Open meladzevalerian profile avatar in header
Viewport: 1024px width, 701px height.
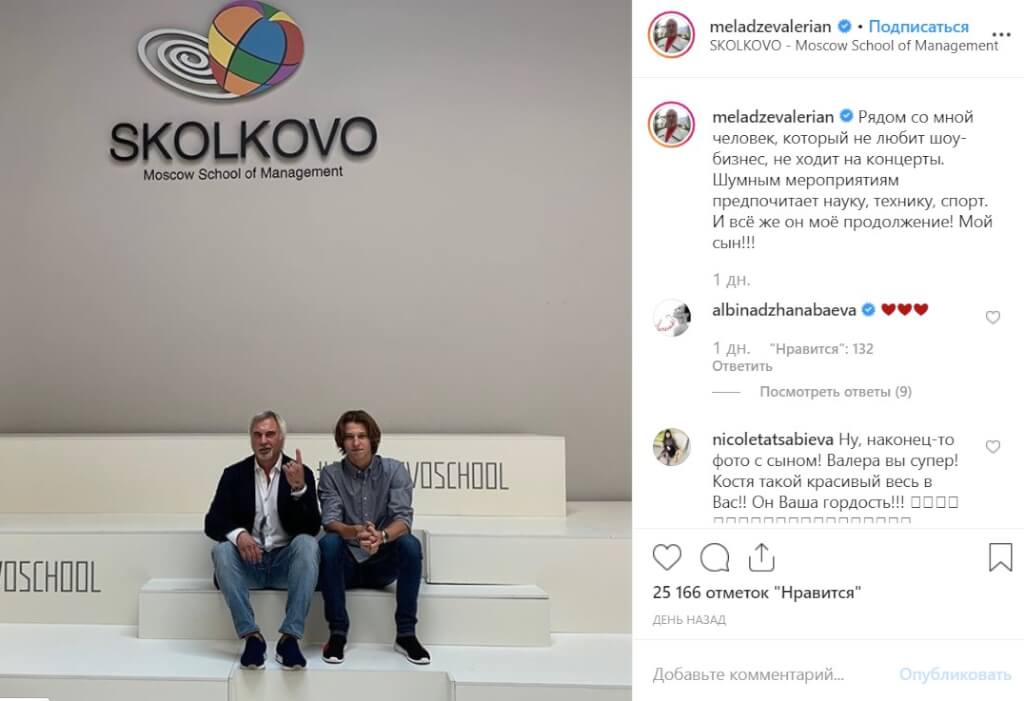671,35
